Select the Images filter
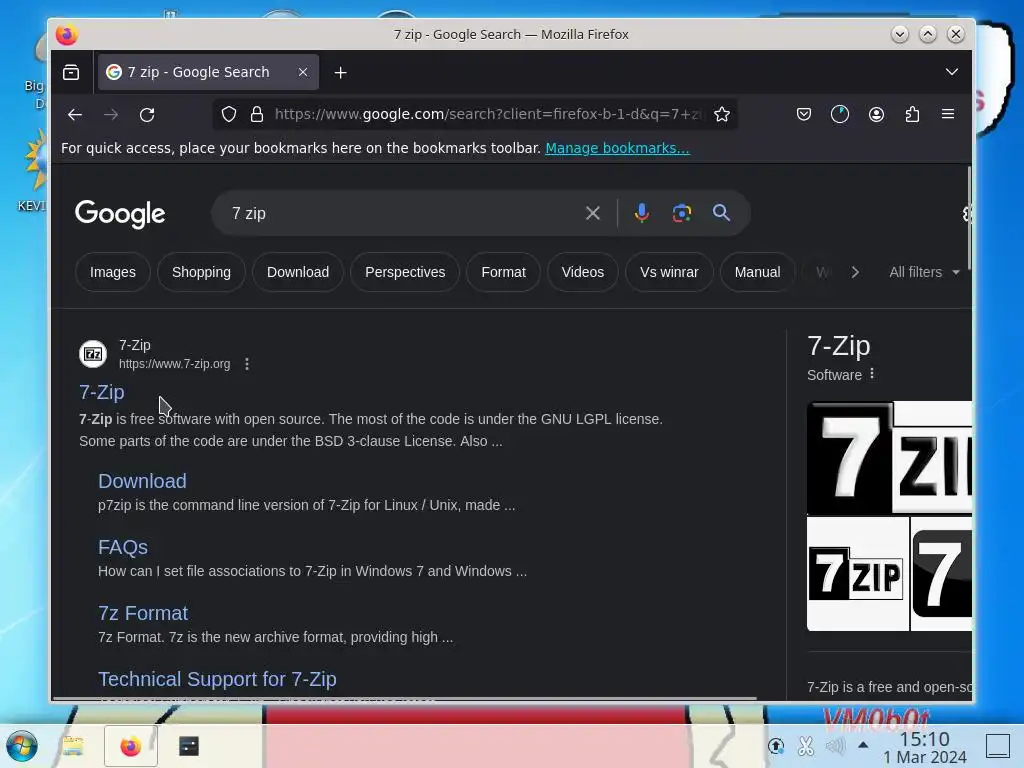1024x768 pixels. click(x=113, y=272)
